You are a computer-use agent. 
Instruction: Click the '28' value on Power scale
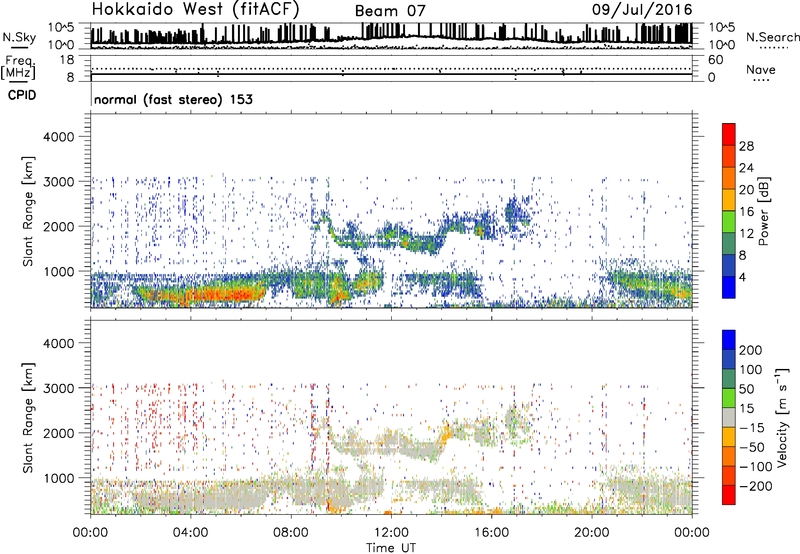click(746, 146)
